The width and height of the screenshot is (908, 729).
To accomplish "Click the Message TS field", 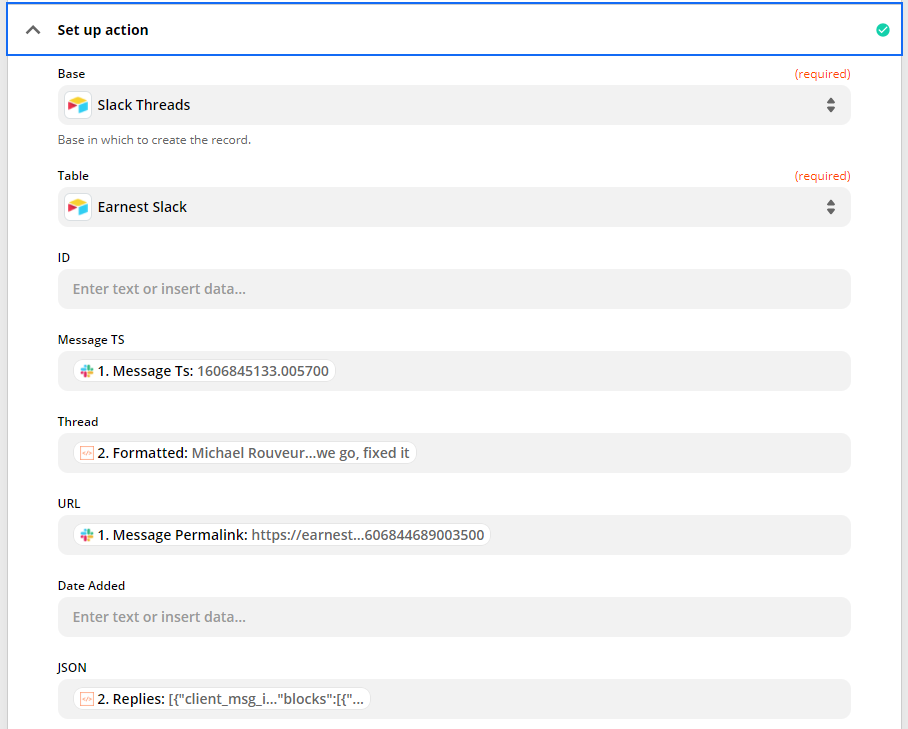I will 454,371.
